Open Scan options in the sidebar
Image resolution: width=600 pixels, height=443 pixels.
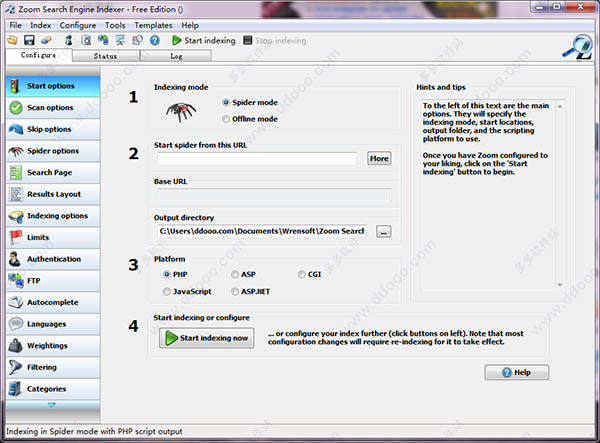click(53, 107)
